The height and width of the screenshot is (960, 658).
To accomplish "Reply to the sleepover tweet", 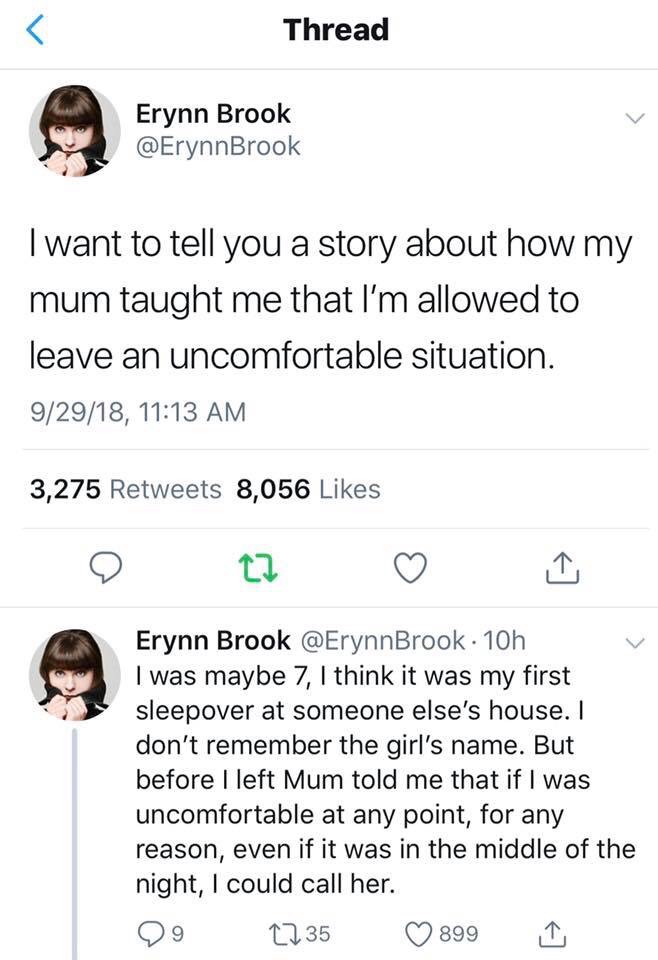I will [150, 934].
